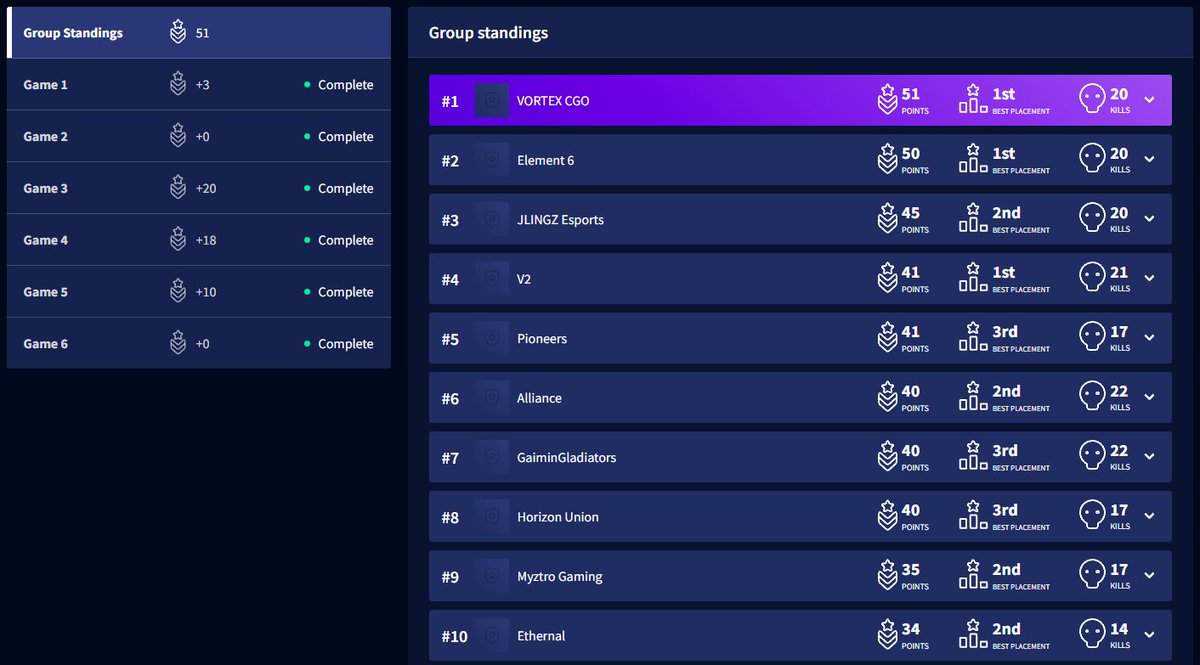The image size is (1200, 665).
Task: Click points badge icon in Game 4 row
Action: click(178, 240)
